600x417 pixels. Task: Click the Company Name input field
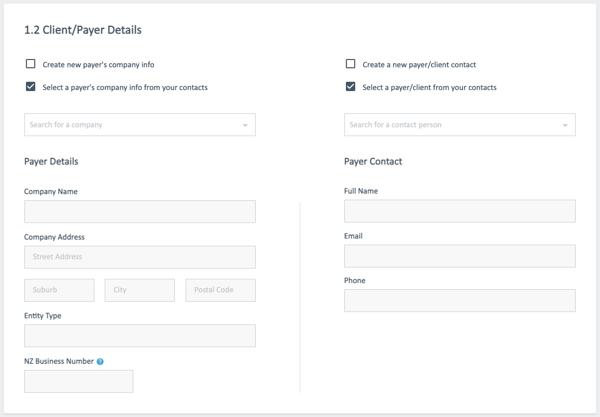click(140, 212)
